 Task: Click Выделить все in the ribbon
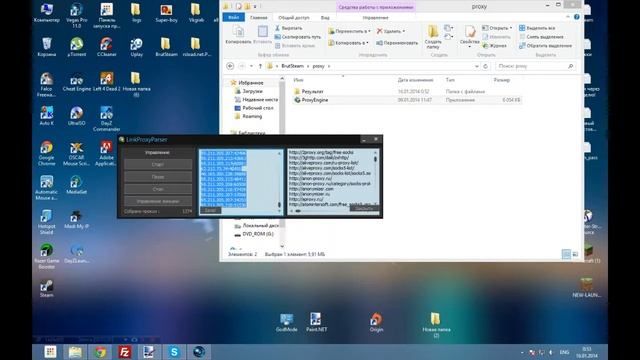coord(537,28)
